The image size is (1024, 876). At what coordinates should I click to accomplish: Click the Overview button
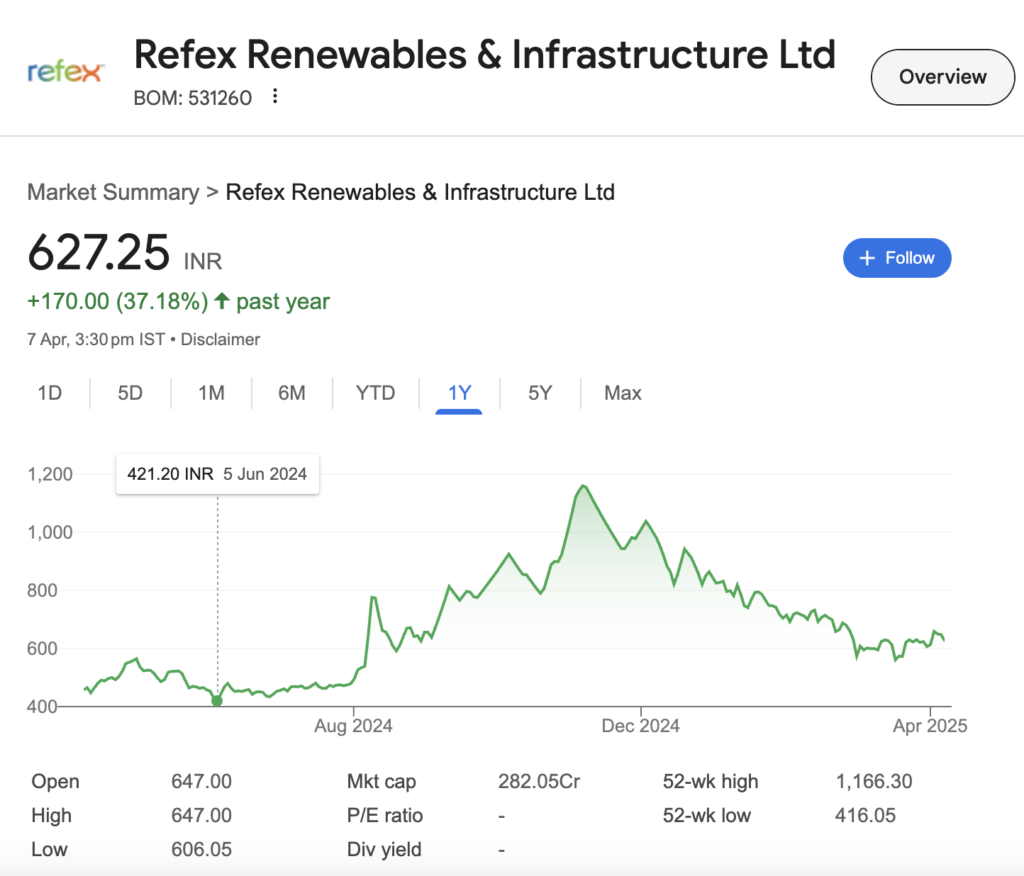[942, 77]
